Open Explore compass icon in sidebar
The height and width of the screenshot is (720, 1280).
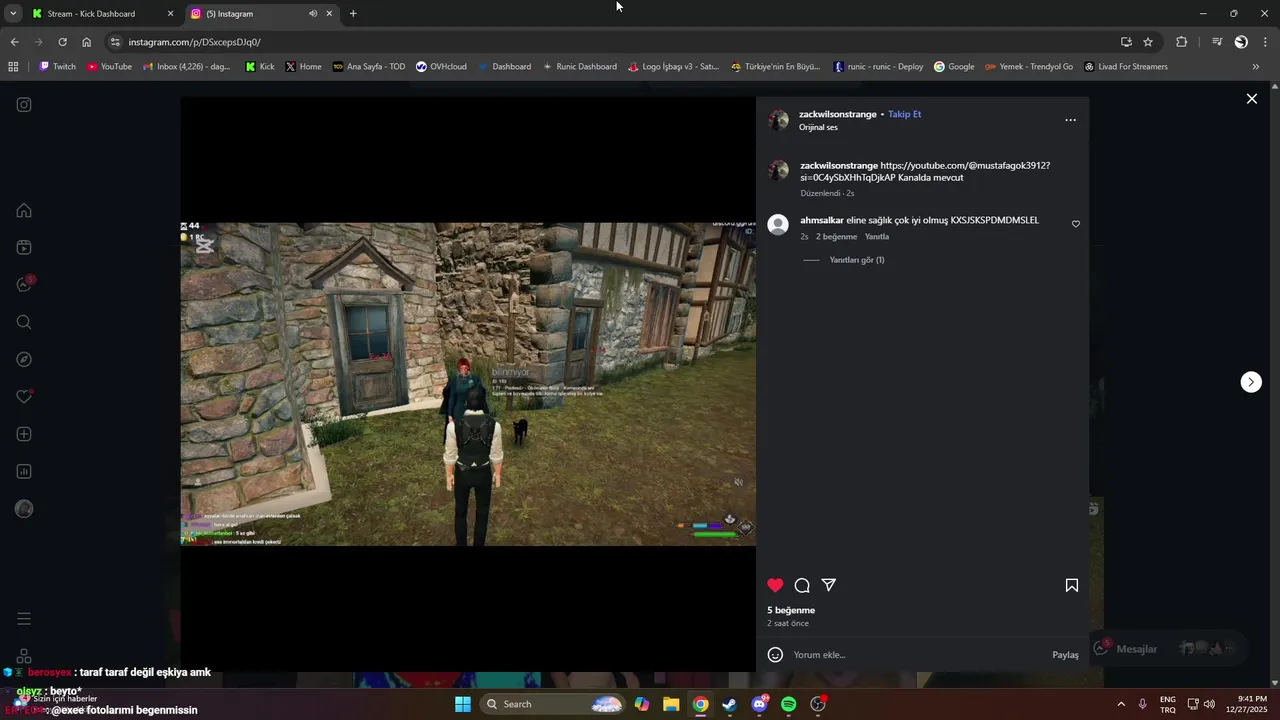[24, 359]
